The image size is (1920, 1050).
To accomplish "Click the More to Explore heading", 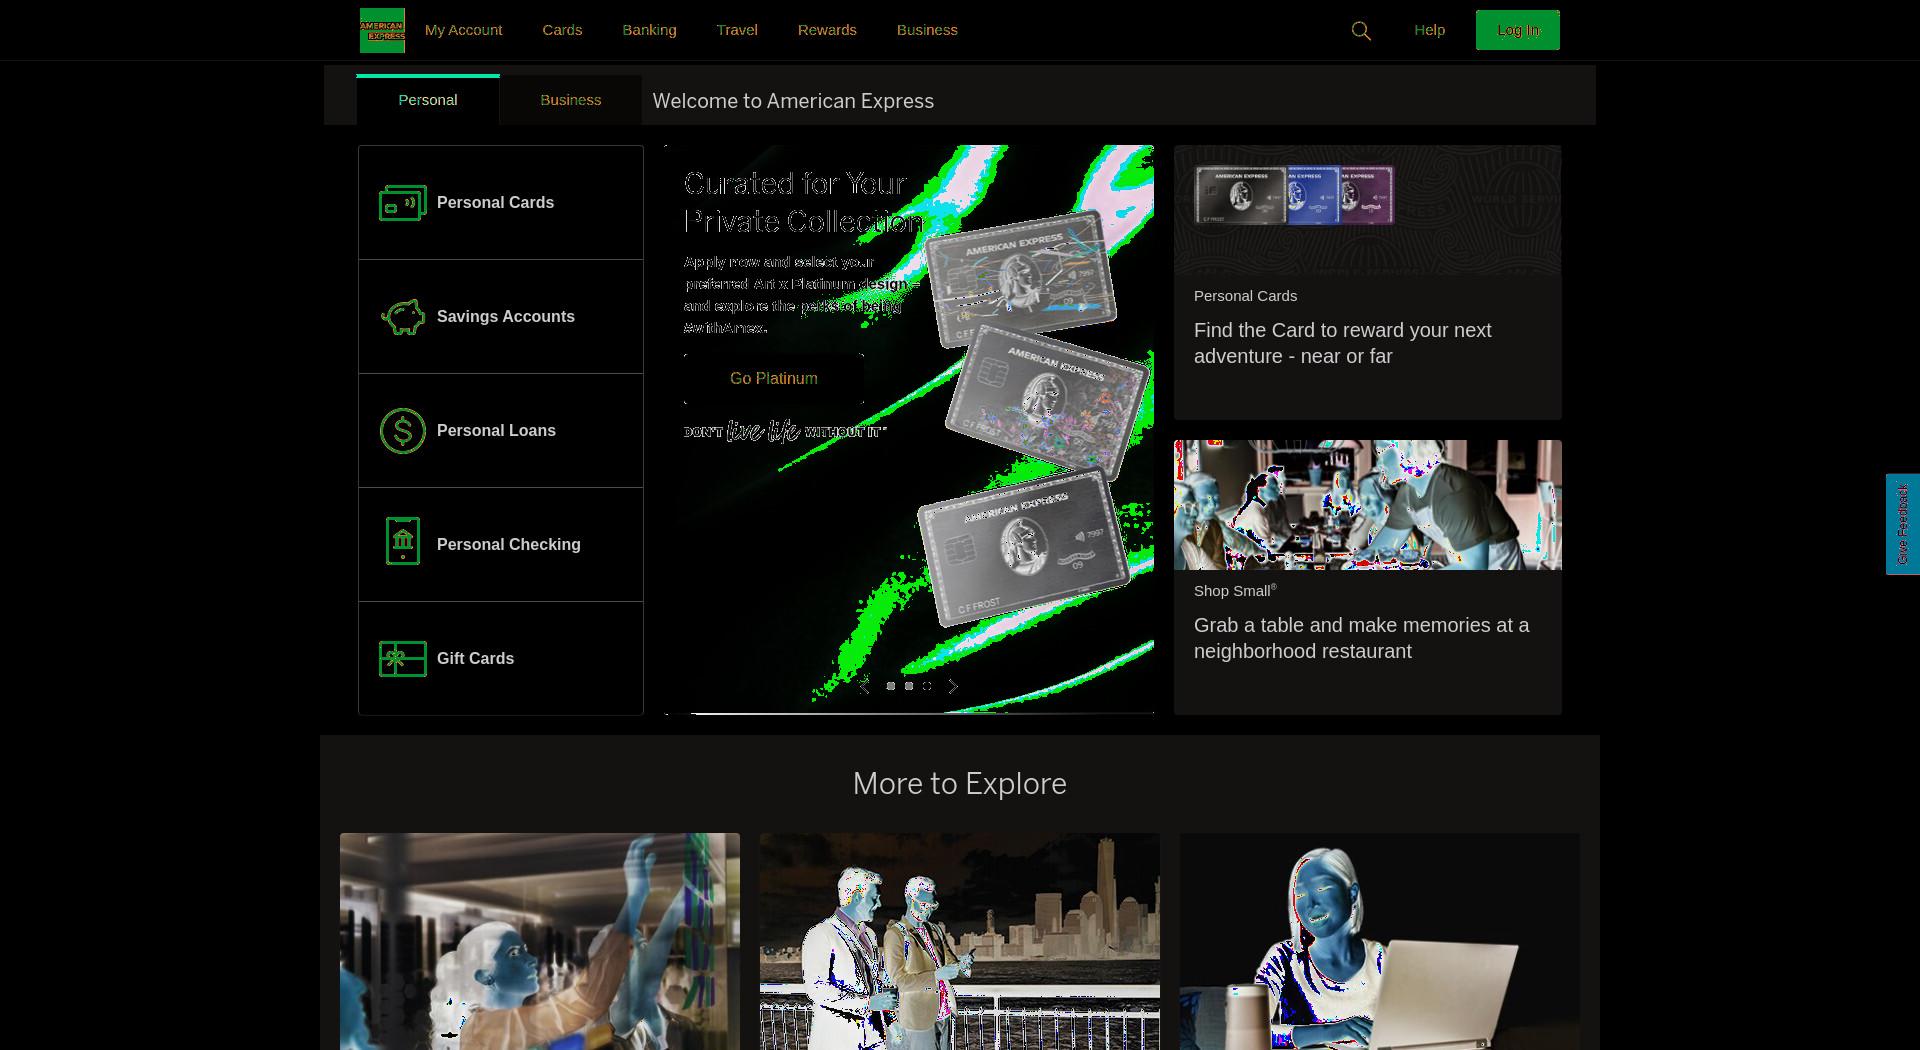I will click(x=960, y=783).
